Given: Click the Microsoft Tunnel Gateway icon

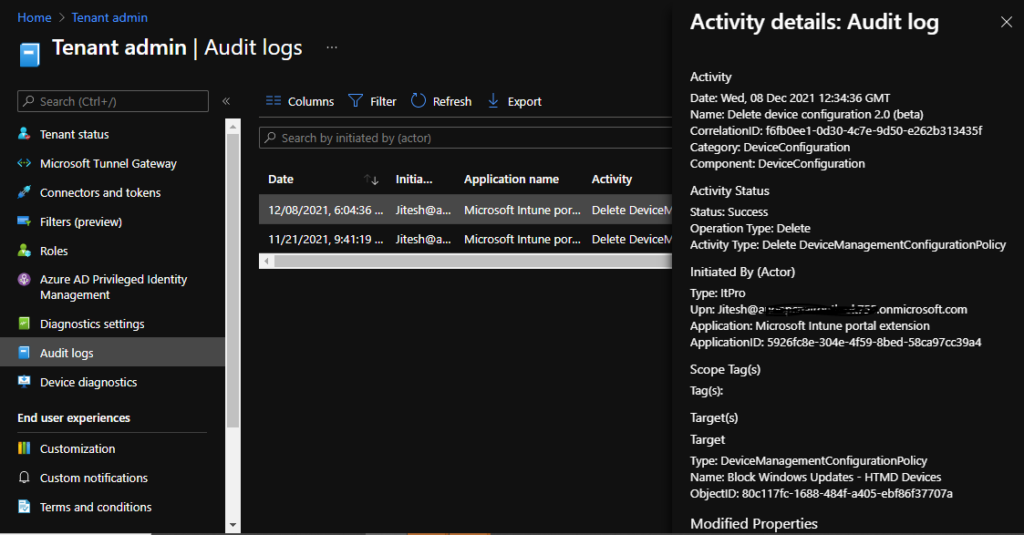Looking at the screenshot, I should point(24,163).
